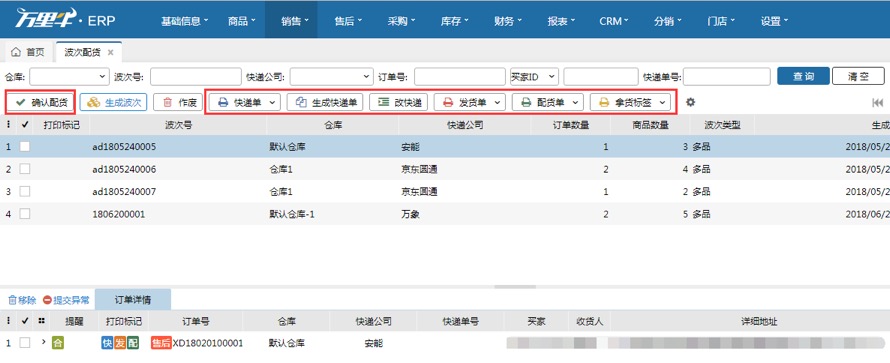Screen dimensions: 890x363
Task: Sort by 订单数量 column header
Action: [x=571, y=125]
